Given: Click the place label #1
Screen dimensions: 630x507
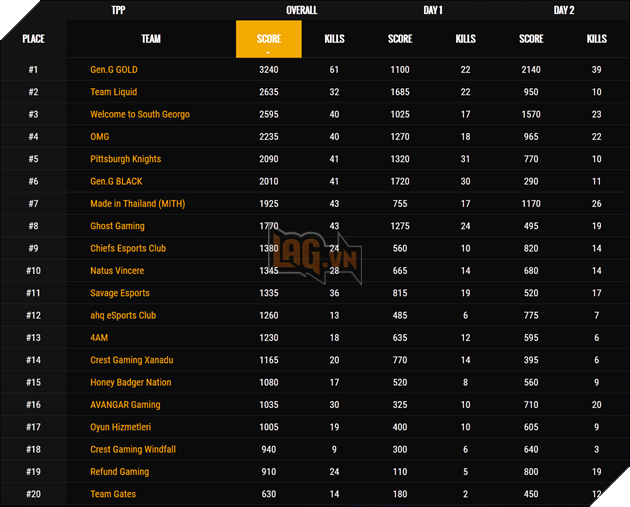Looking at the screenshot, I should click(33, 70).
